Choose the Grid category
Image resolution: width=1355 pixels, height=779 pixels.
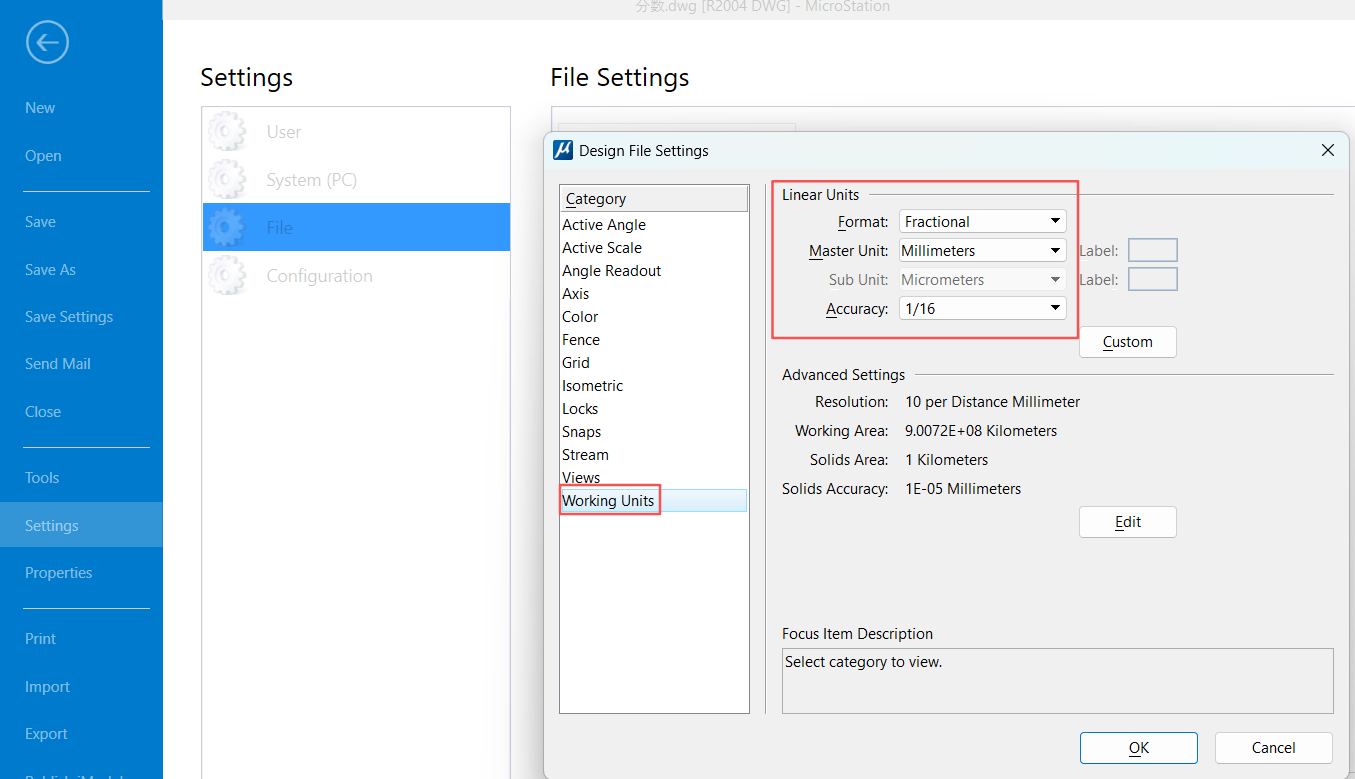point(576,363)
